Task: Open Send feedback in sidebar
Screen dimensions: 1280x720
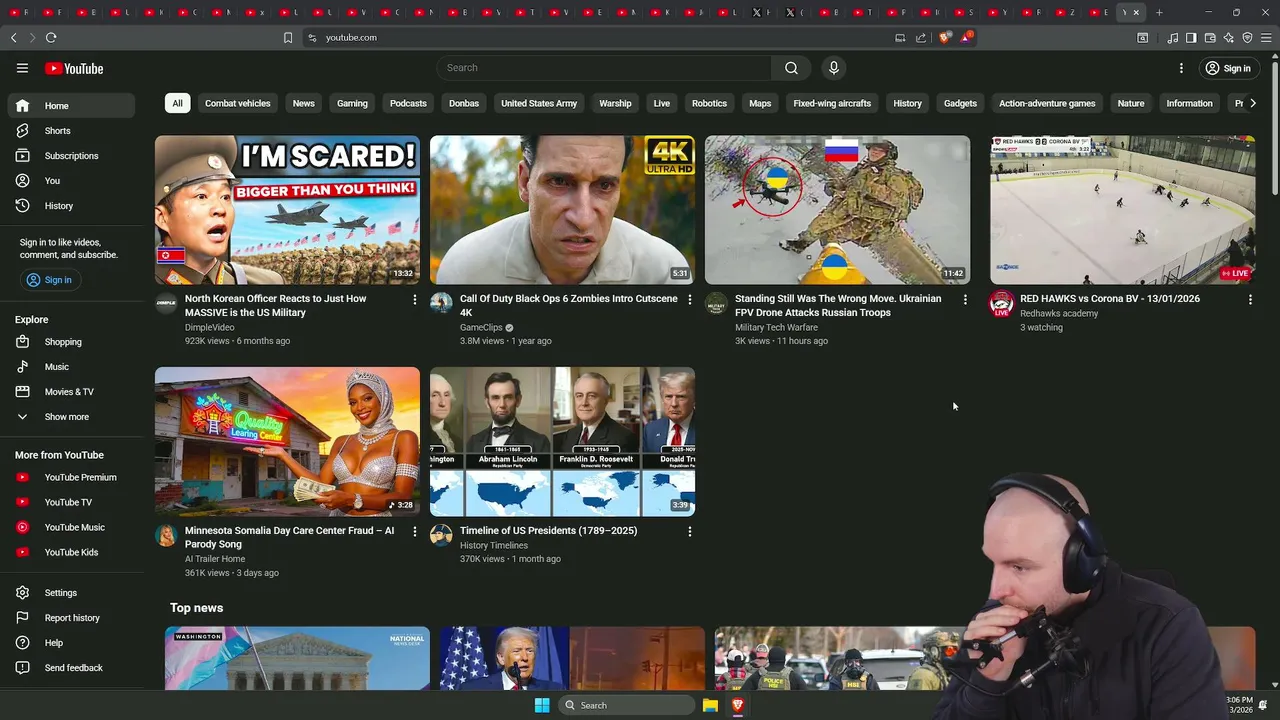Action: [x=70, y=668]
